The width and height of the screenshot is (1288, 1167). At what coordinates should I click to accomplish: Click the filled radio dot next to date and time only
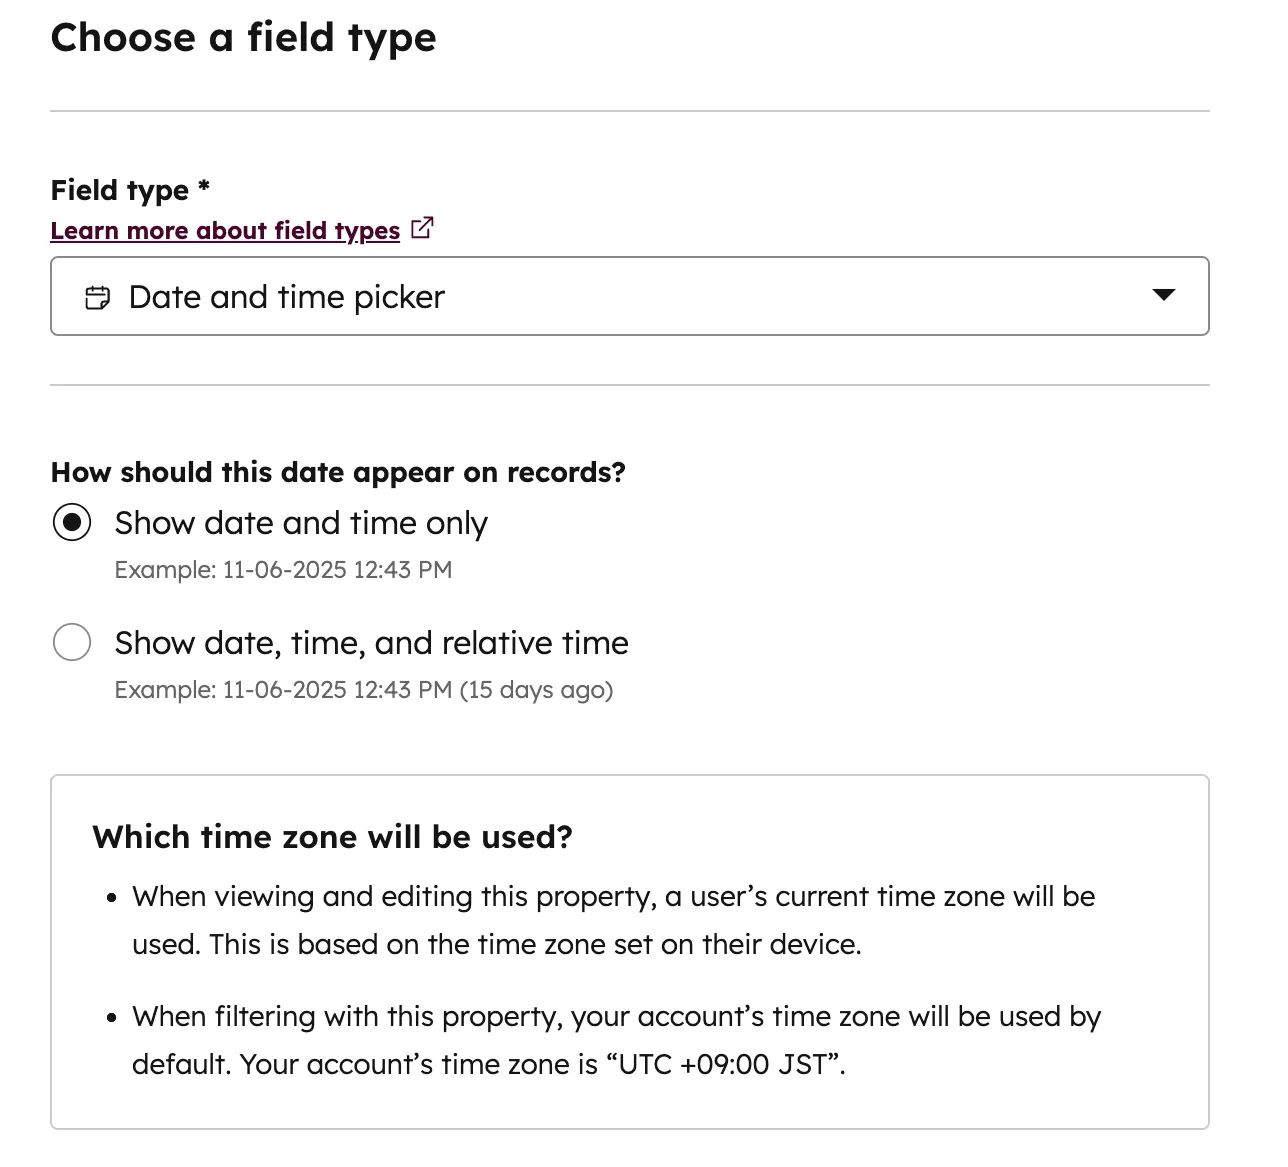click(71, 522)
